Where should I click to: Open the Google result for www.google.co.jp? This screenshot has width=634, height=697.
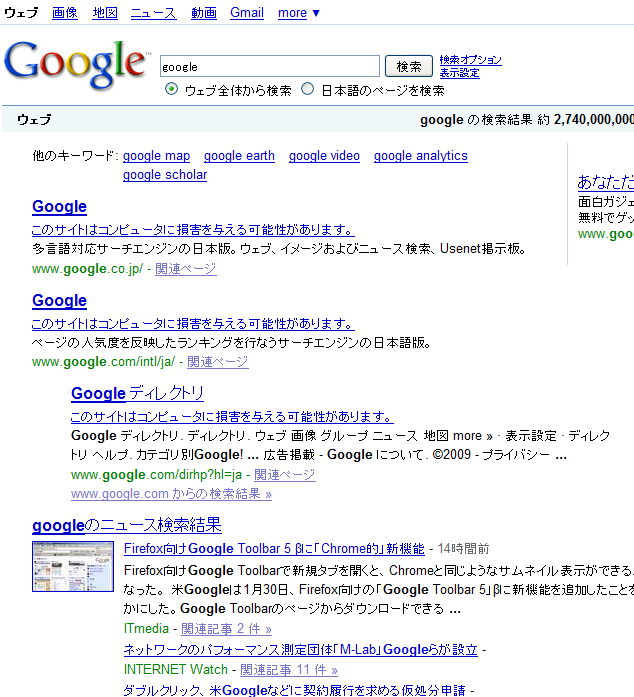point(59,207)
